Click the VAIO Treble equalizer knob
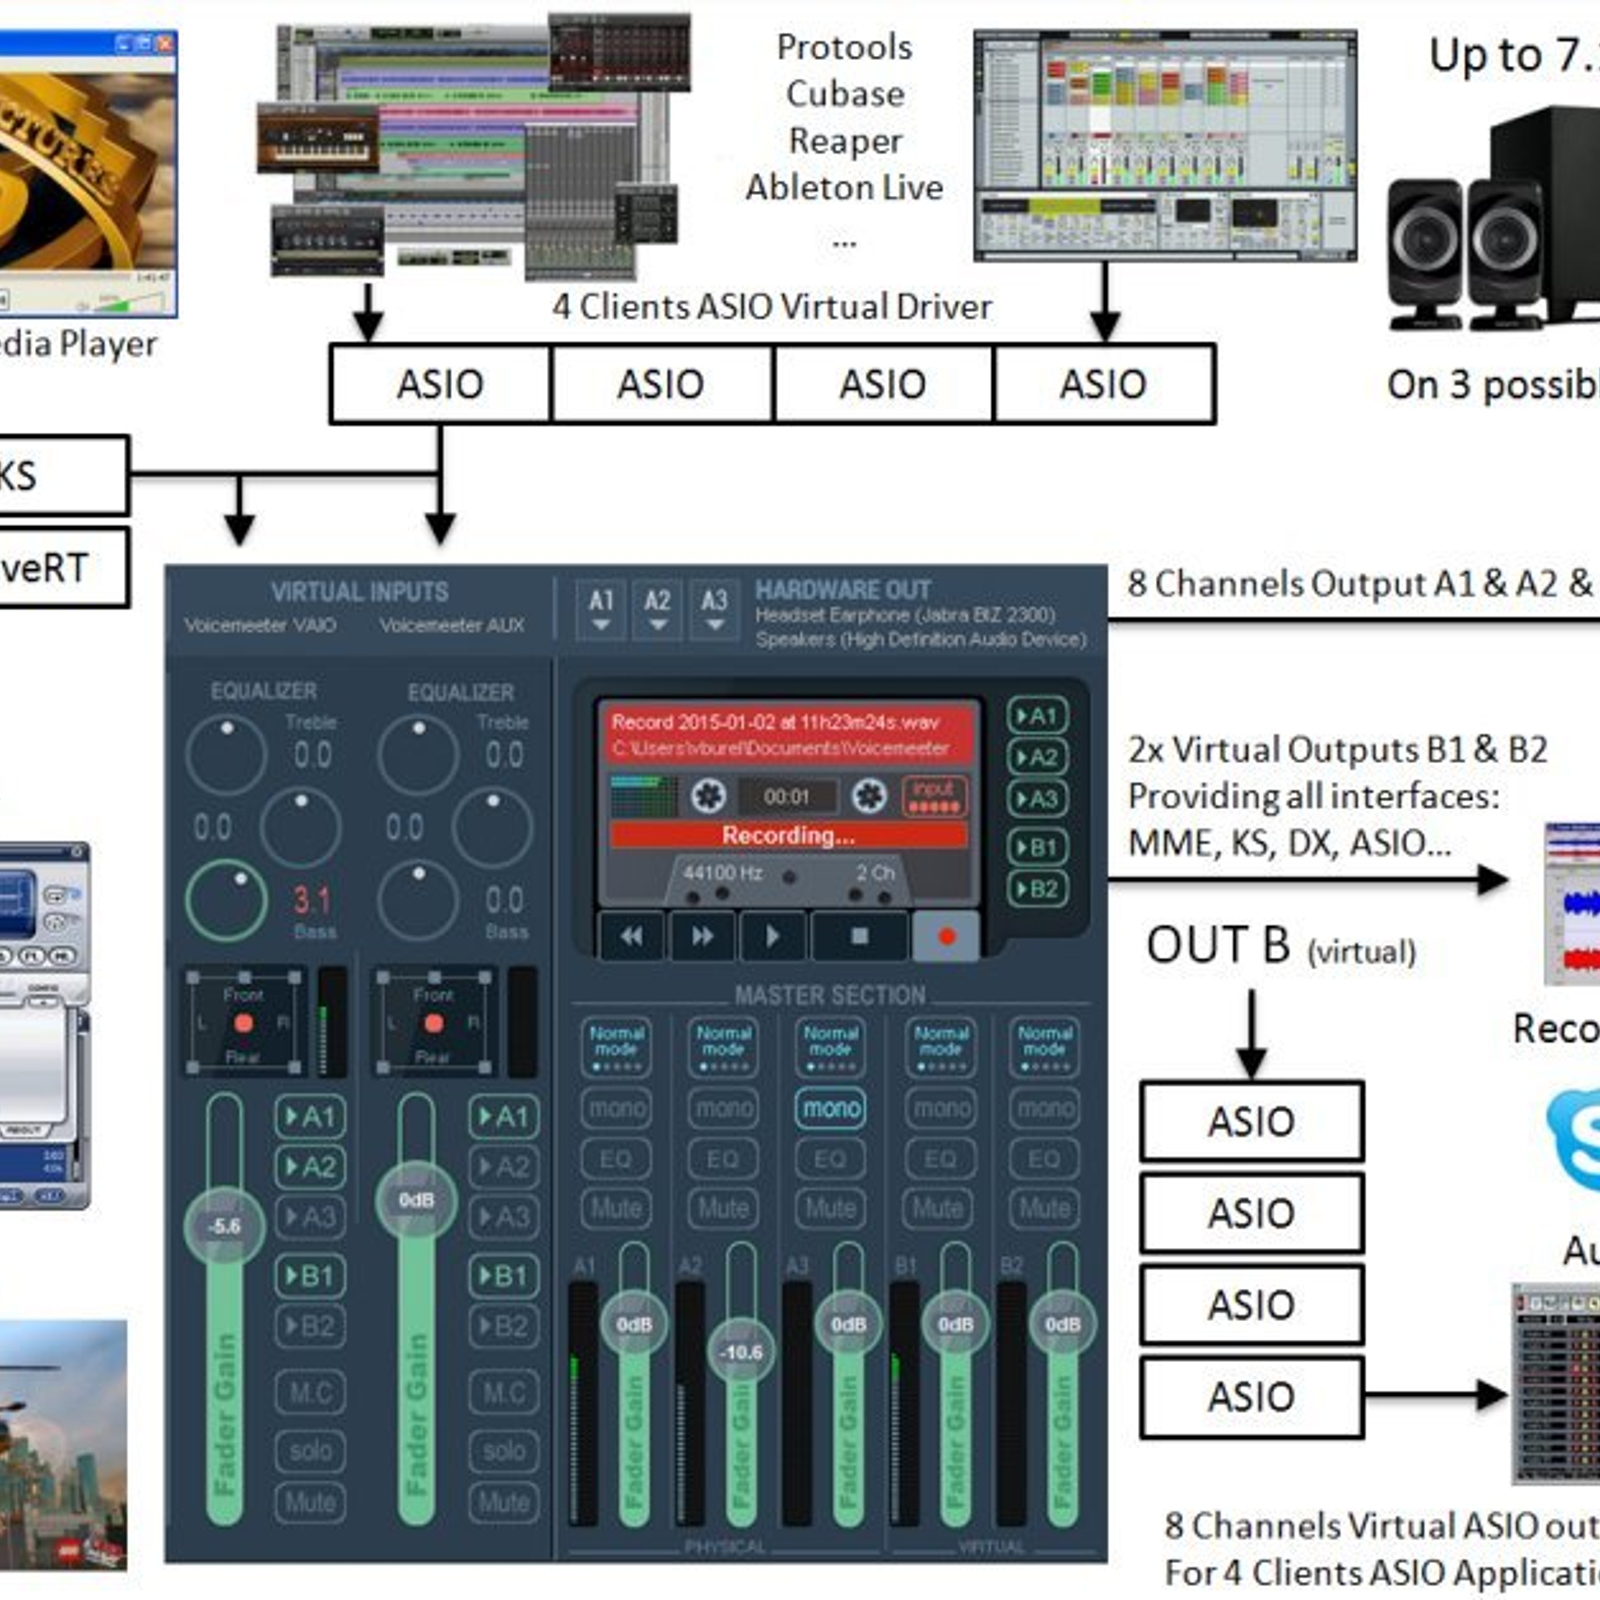Image resolution: width=1600 pixels, height=1600 pixels. [x=226, y=753]
